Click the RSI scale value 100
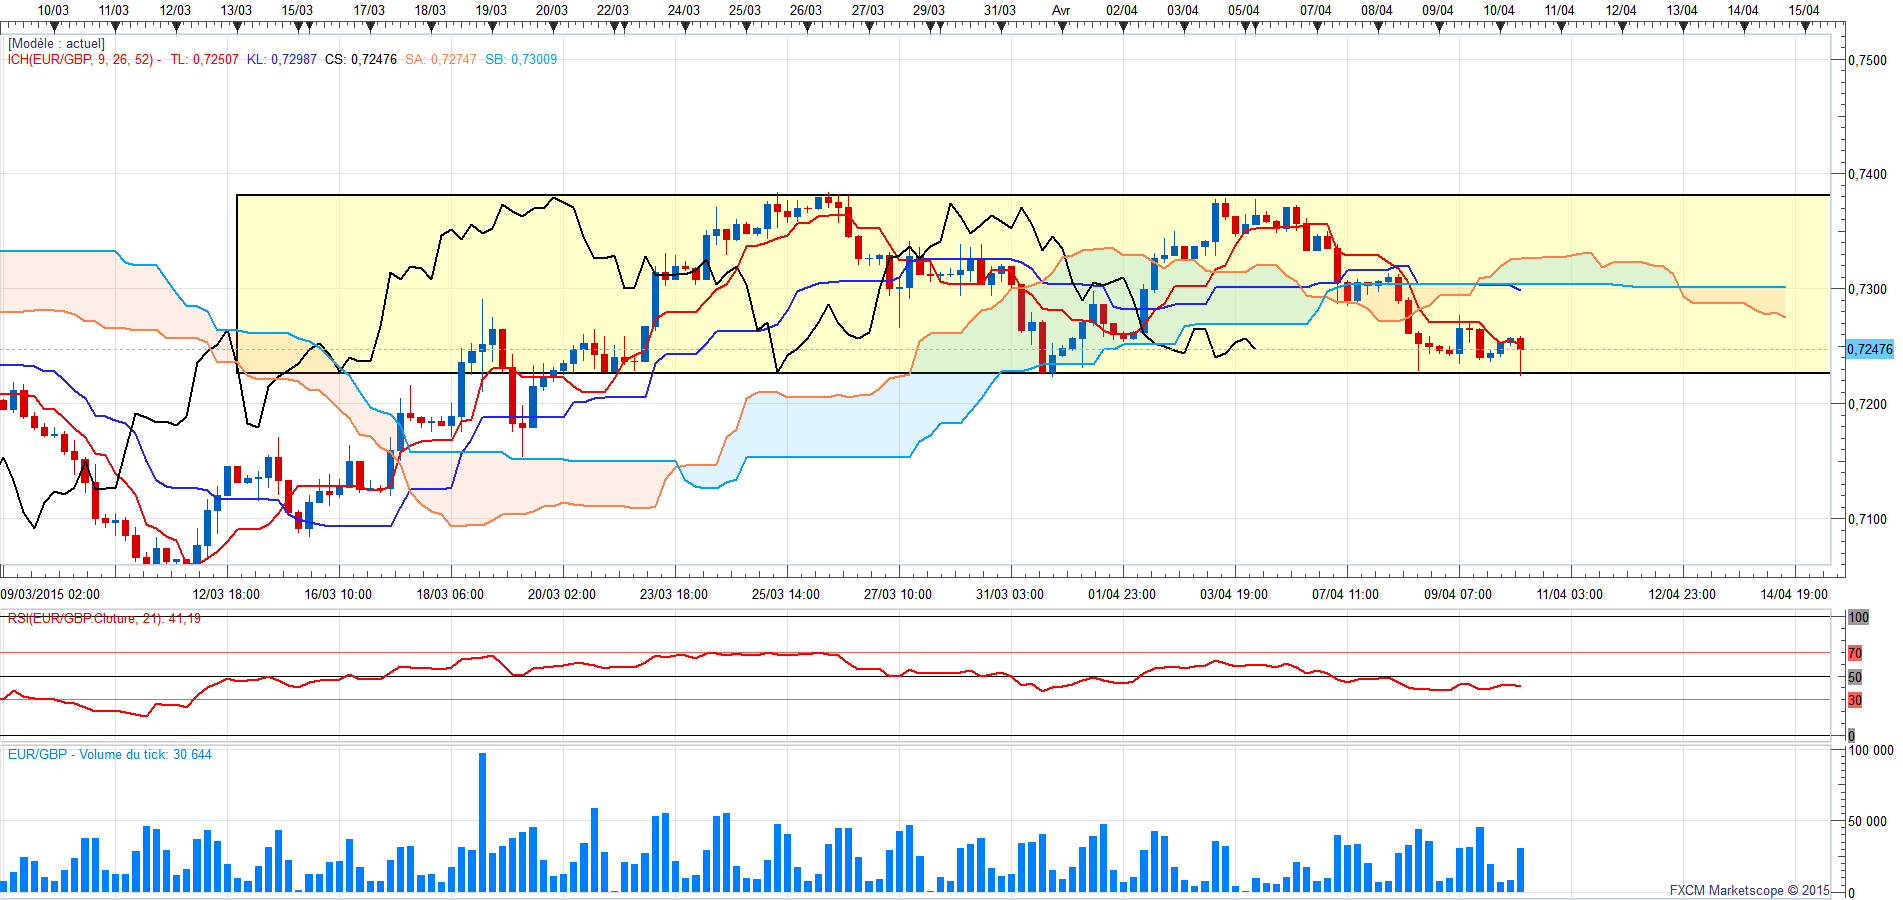Image resolution: width=1903 pixels, height=900 pixels. click(1858, 617)
